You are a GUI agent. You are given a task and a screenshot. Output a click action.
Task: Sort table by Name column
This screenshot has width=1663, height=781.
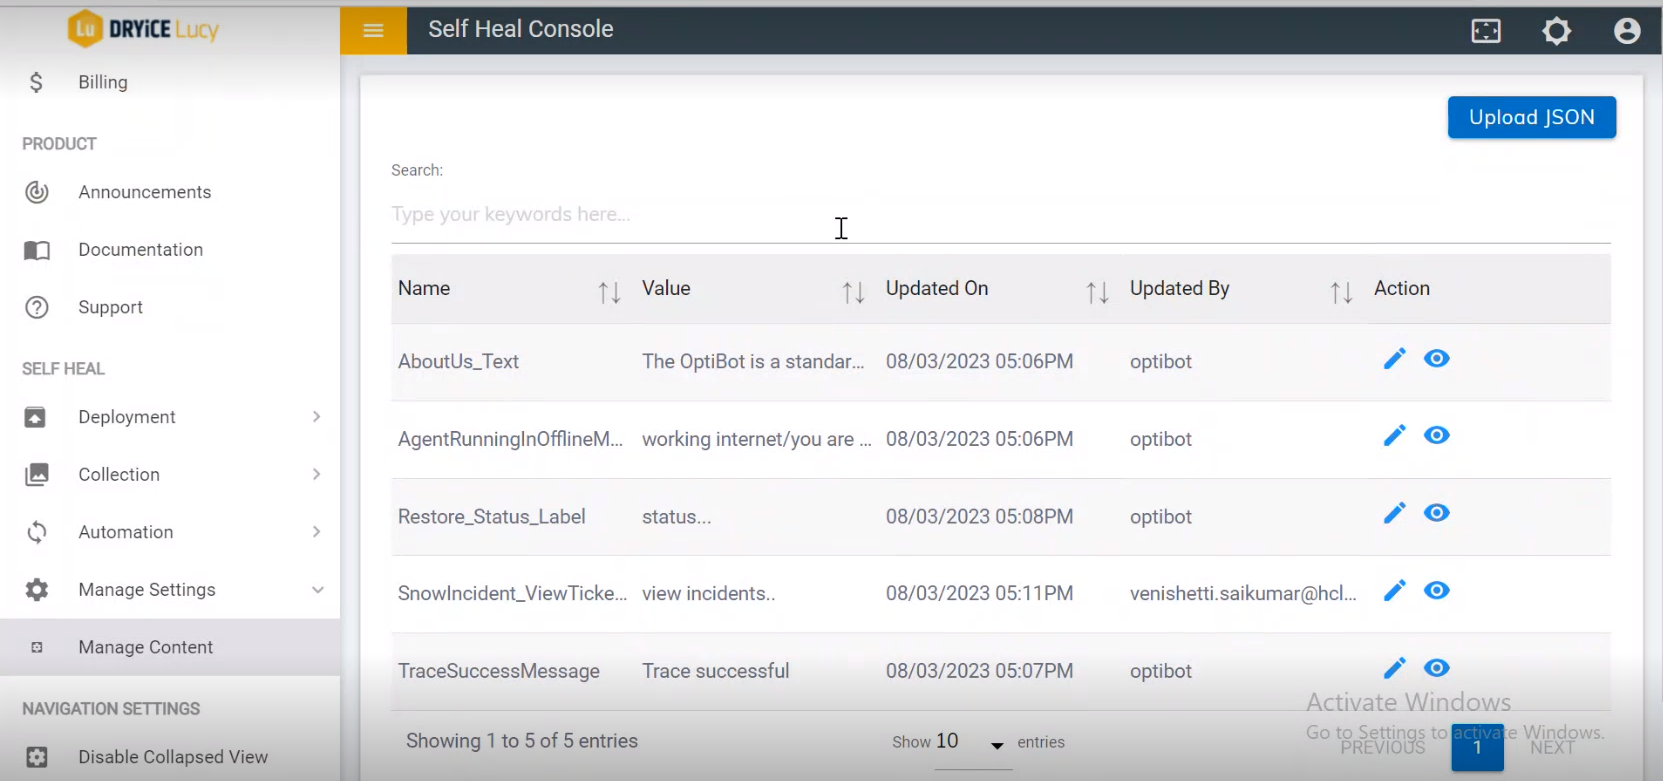(609, 291)
